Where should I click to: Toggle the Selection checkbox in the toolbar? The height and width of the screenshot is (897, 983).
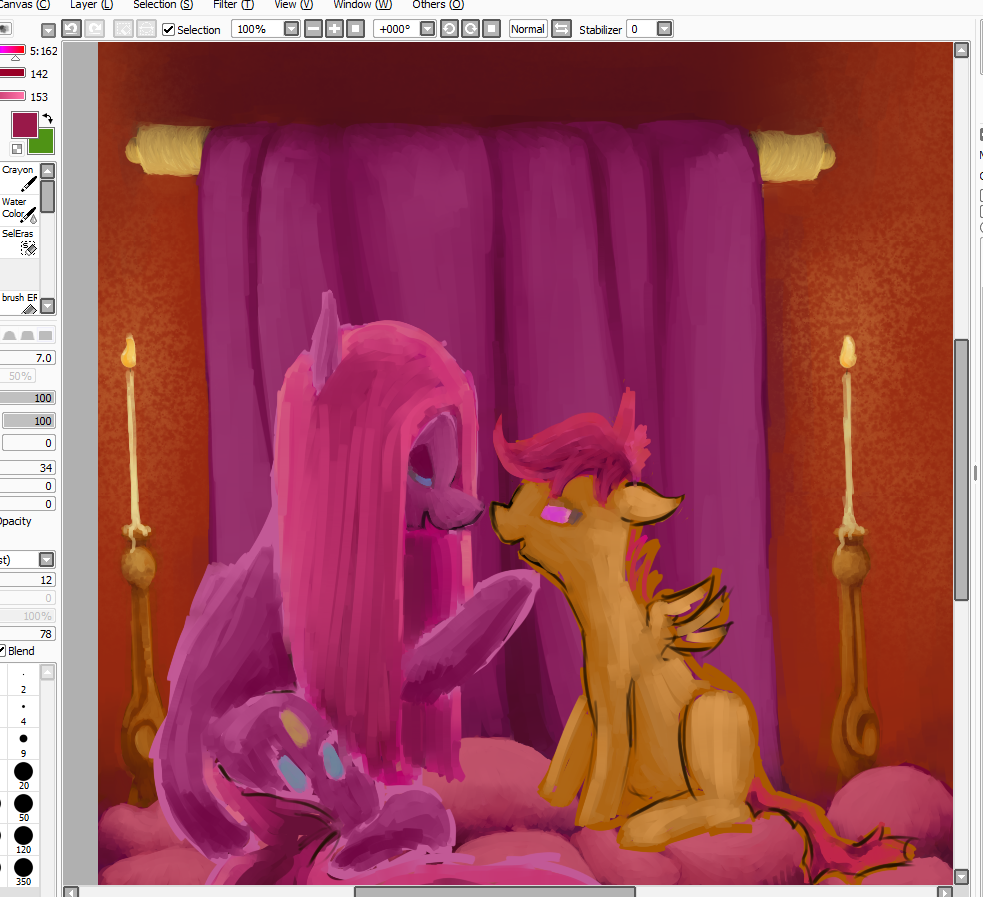pyautogui.click(x=168, y=29)
